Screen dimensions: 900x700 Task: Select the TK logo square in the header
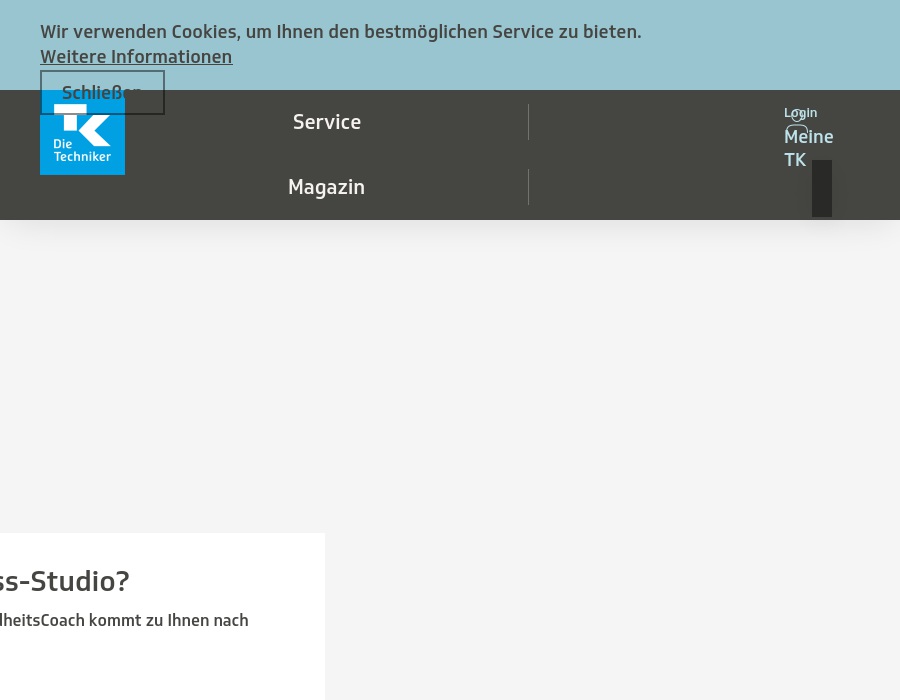pyautogui.click(x=82, y=131)
